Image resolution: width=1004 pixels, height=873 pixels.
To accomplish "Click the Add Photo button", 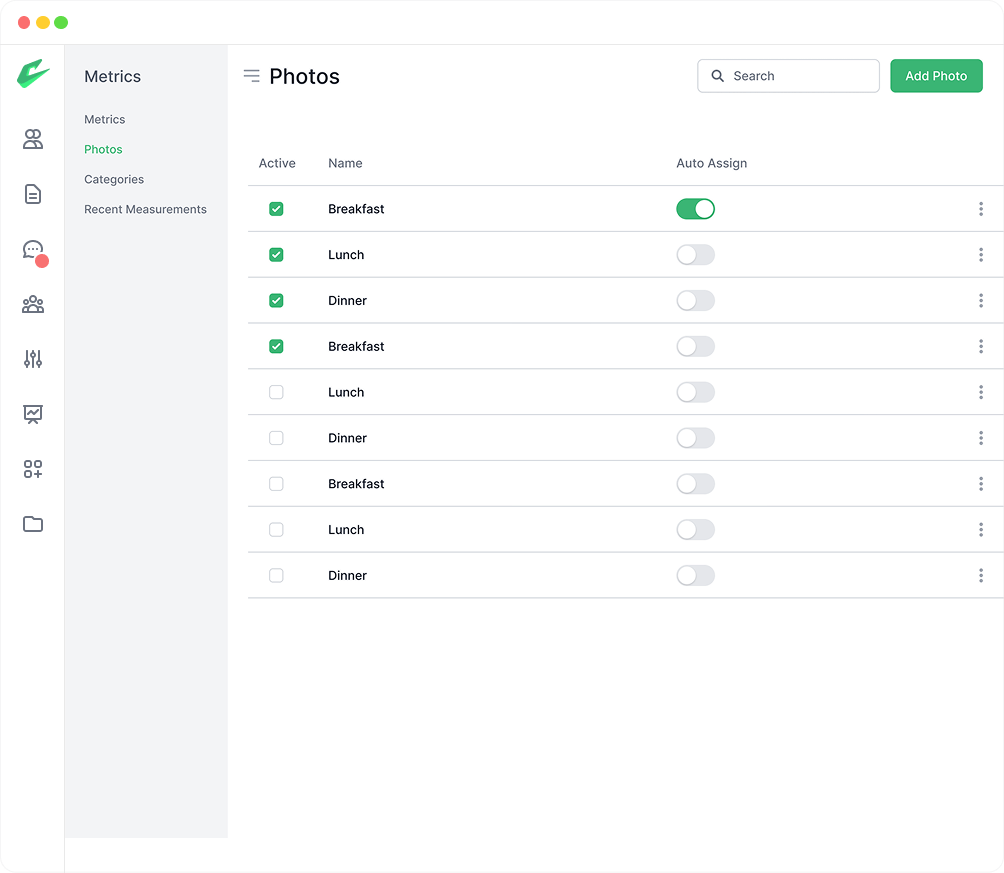I will 936,76.
